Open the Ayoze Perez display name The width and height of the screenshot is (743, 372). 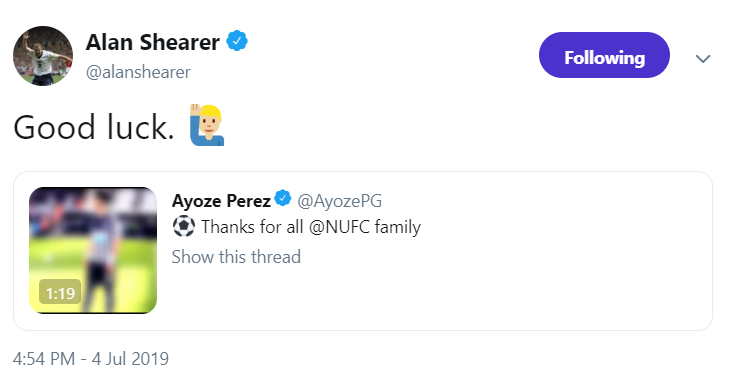(x=221, y=201)
